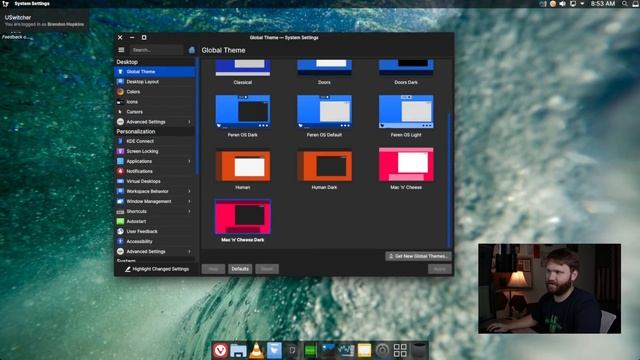Toggle Highlight Changed Settings
Screen dimensions: 640x360
tap(157, 269)
